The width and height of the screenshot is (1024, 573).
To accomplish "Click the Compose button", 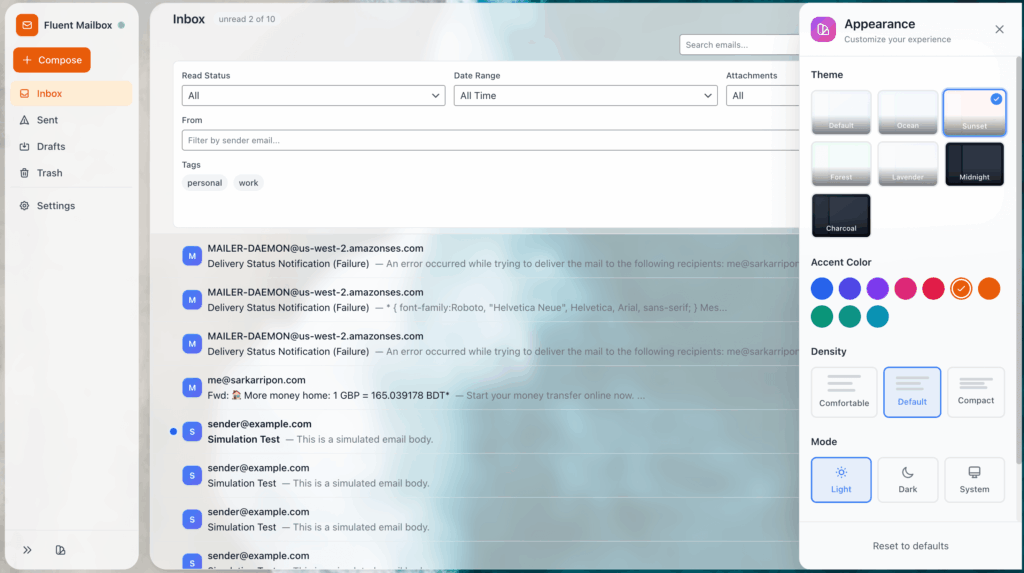I will pos(52,60).
